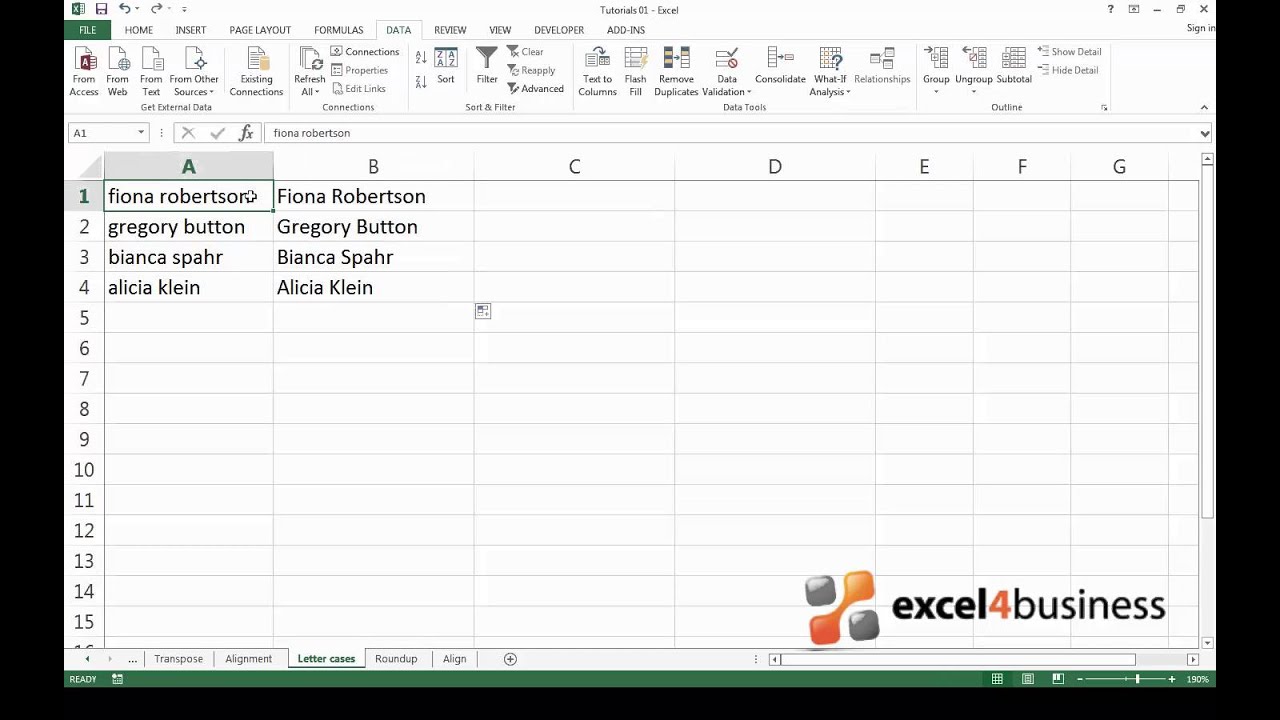1280x720 pixels.
Task: Collapse the ribbon with the arrow
Action: [1204, 107]
